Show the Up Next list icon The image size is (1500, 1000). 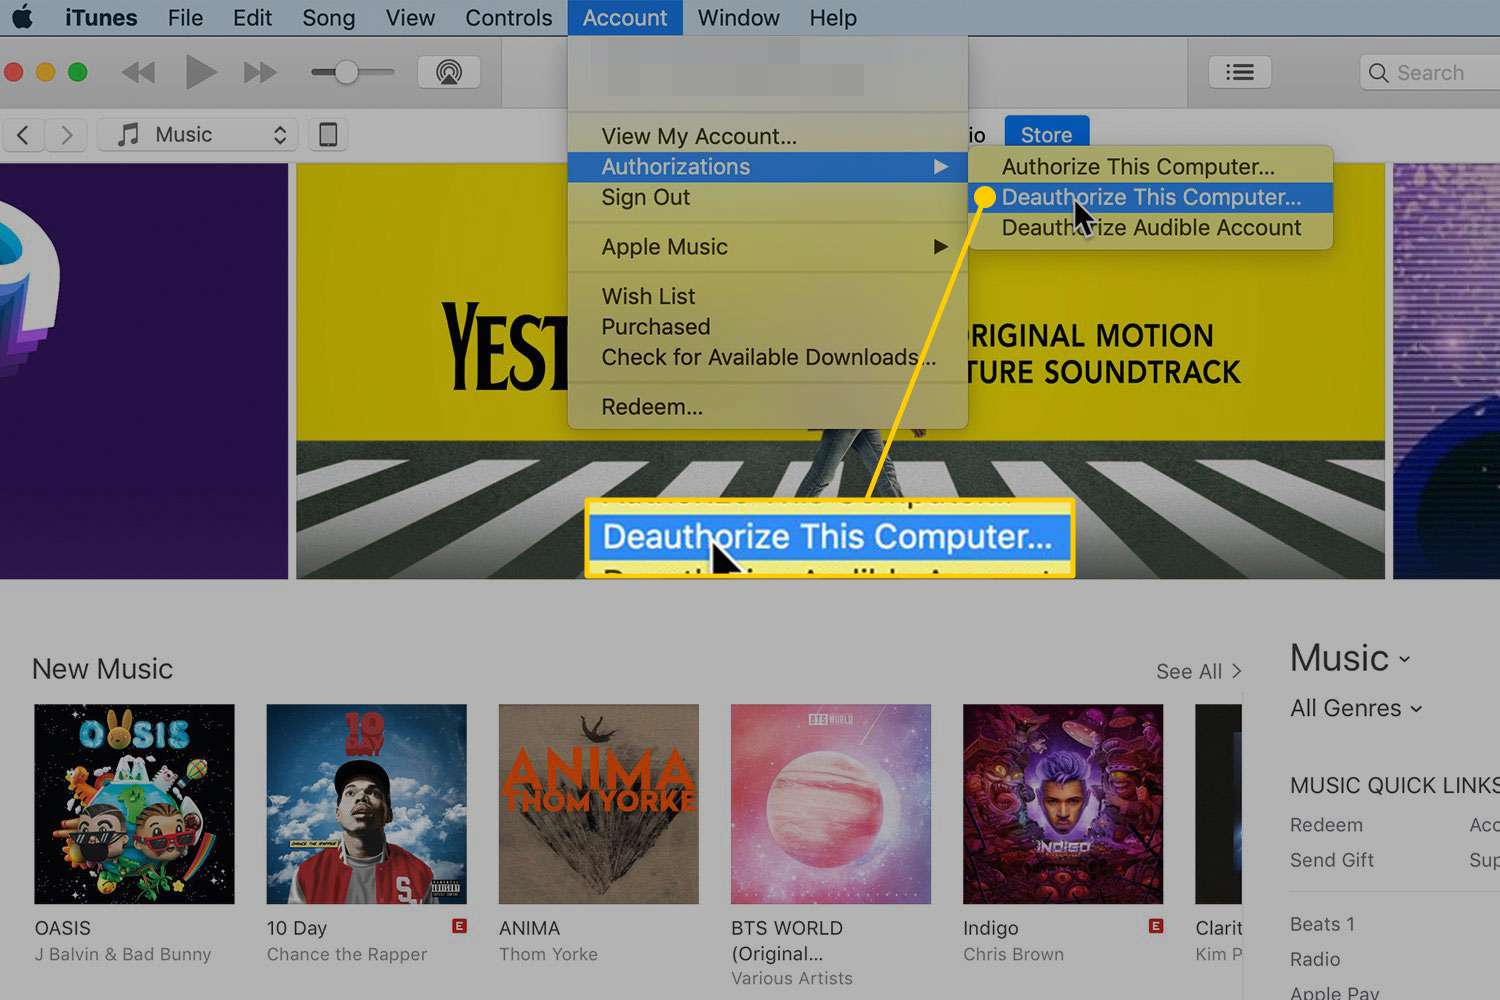pyautogui.click(x=1240, y=72)
